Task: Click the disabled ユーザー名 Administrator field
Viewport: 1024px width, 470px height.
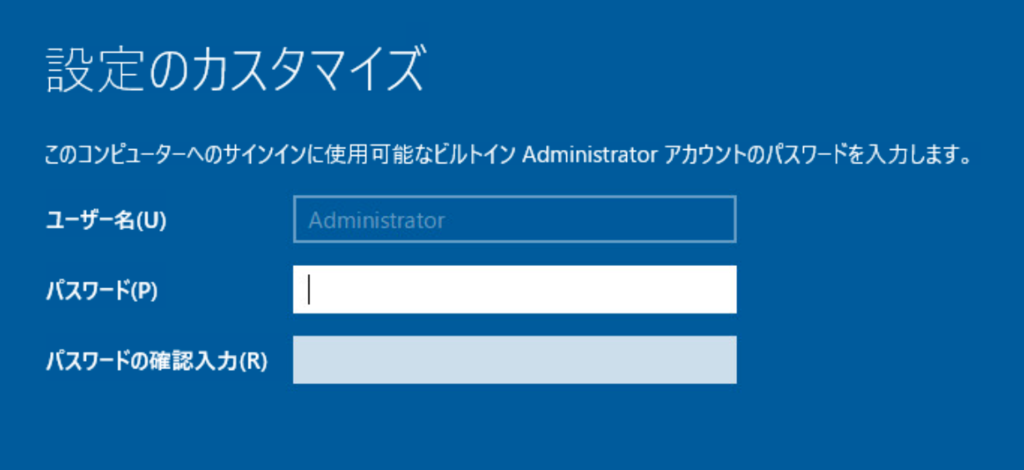Action: [x=515, y=219]
